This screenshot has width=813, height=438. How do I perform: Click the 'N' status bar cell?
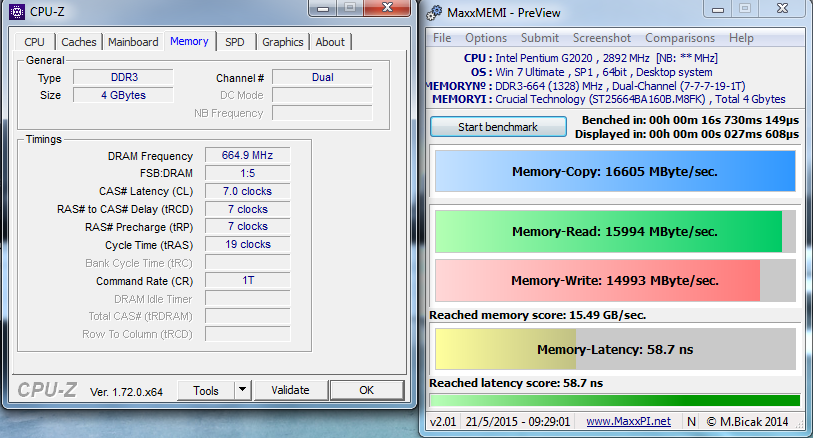click(x=691, y=421)
